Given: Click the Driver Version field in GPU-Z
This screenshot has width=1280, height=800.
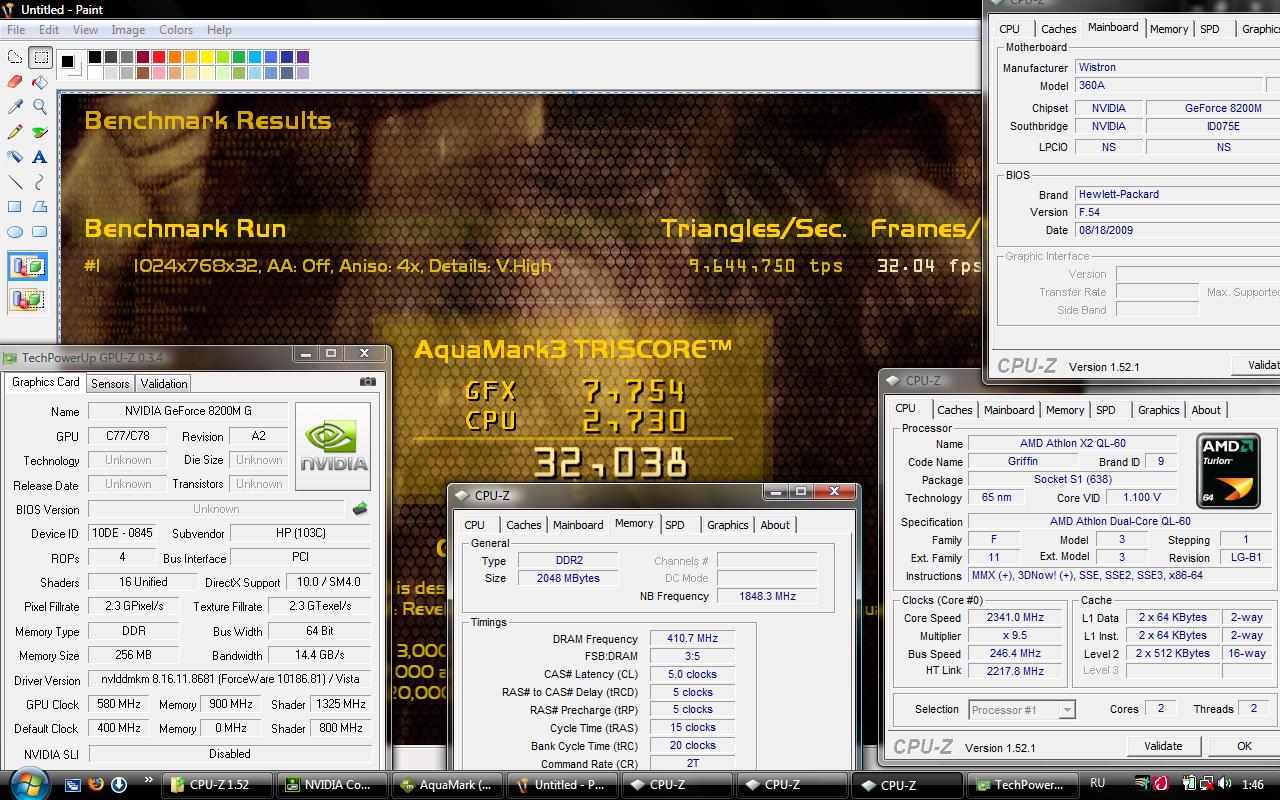Looking at the screenshot, I should [230, 679].
